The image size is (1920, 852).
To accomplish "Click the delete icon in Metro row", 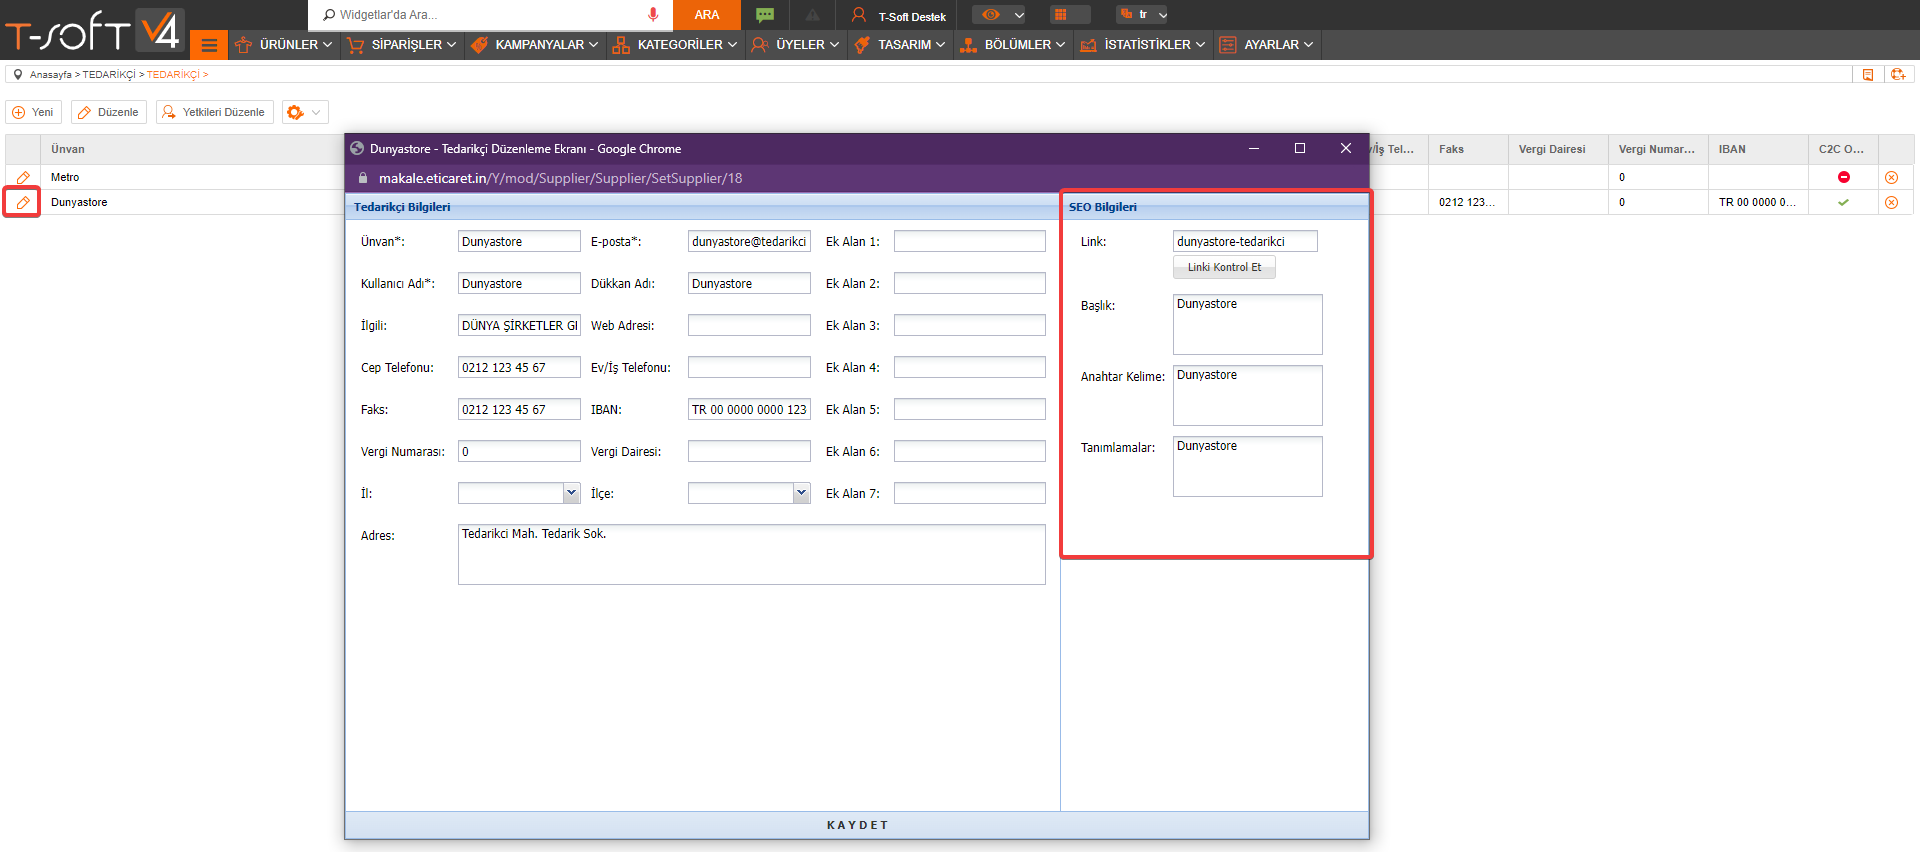I will [1891, 177].
